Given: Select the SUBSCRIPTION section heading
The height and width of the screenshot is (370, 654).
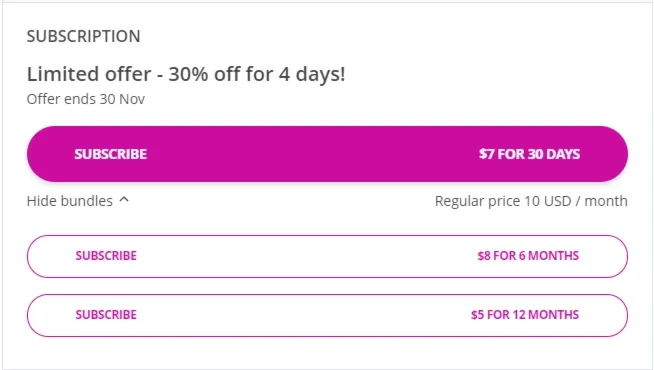Looking at the screenshot, I should (83, 36).
